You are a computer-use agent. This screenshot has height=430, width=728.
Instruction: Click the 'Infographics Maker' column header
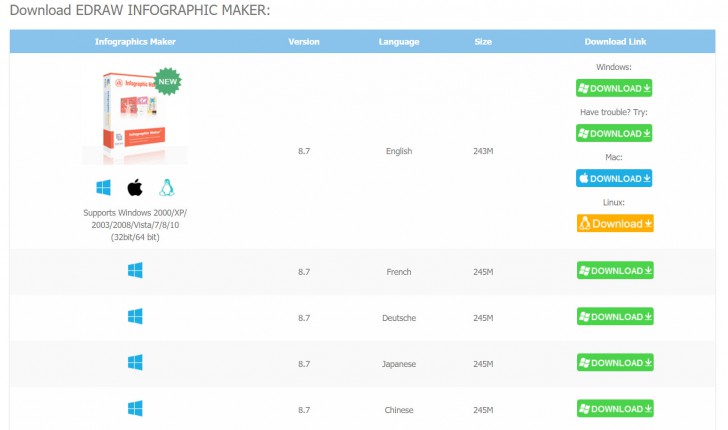click(x=135, y=42)
